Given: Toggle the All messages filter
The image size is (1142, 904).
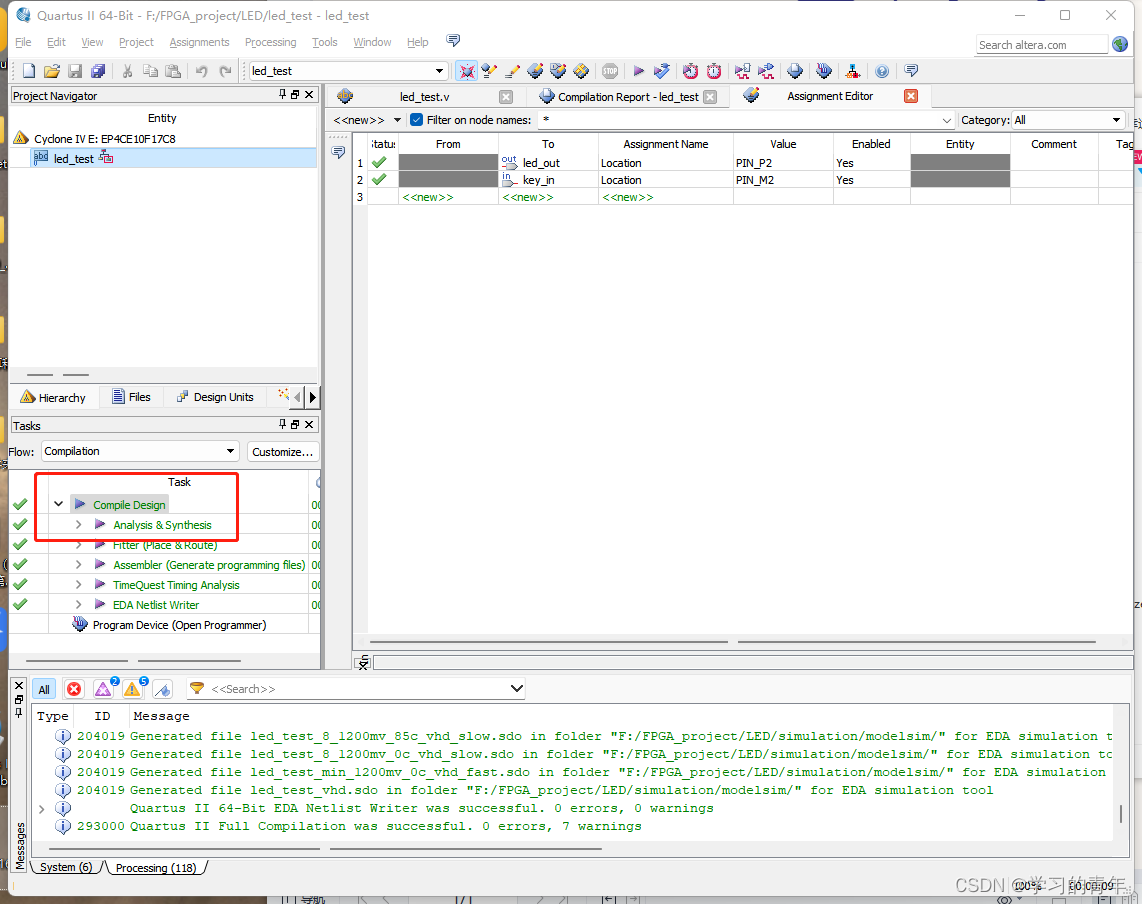Looking at the screenshot, I should (43, 688).
